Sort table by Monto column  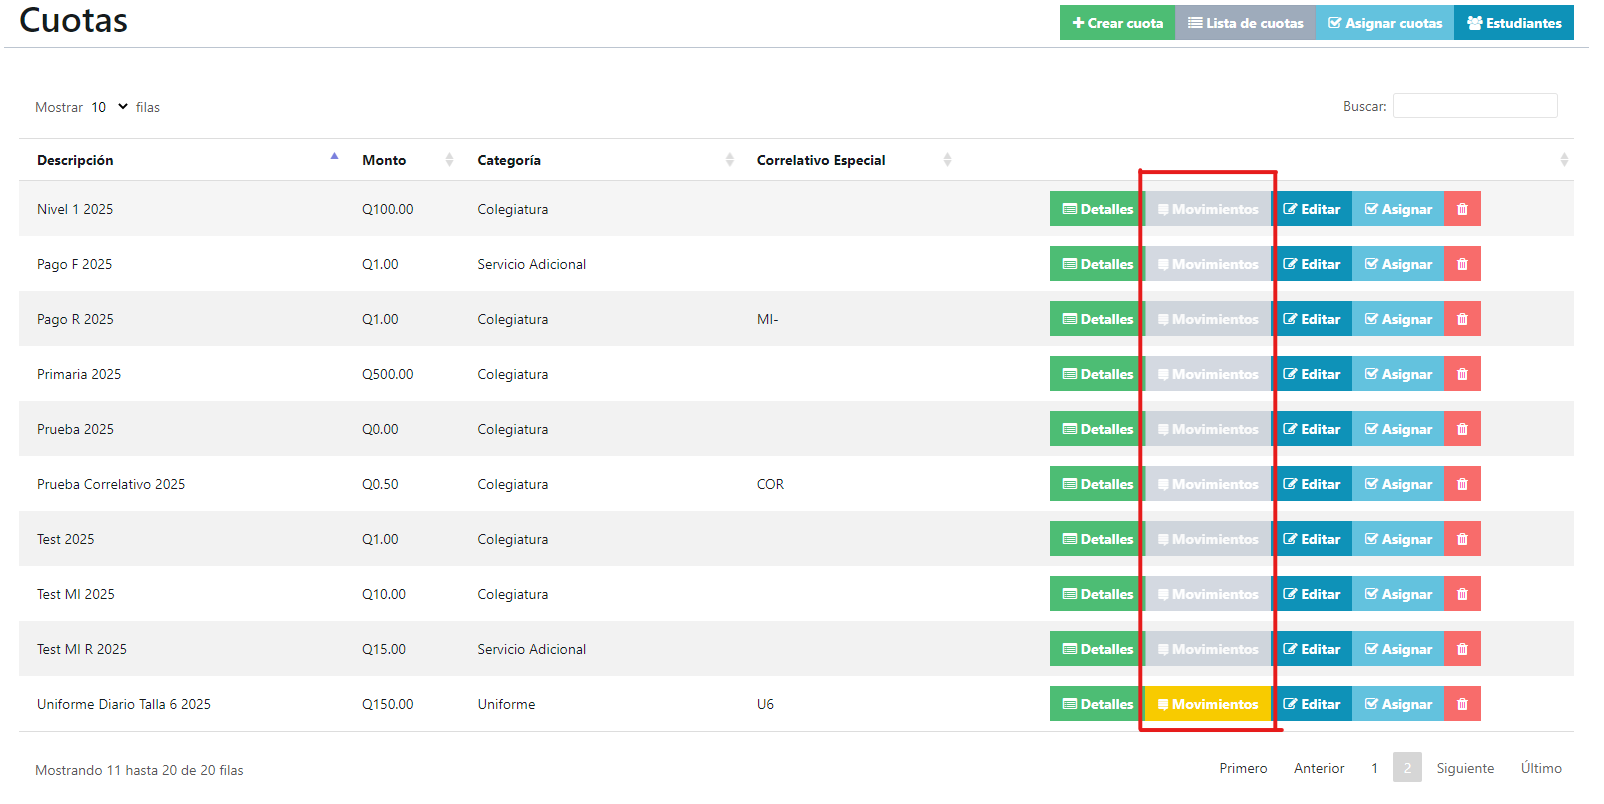tap(402, 160)
